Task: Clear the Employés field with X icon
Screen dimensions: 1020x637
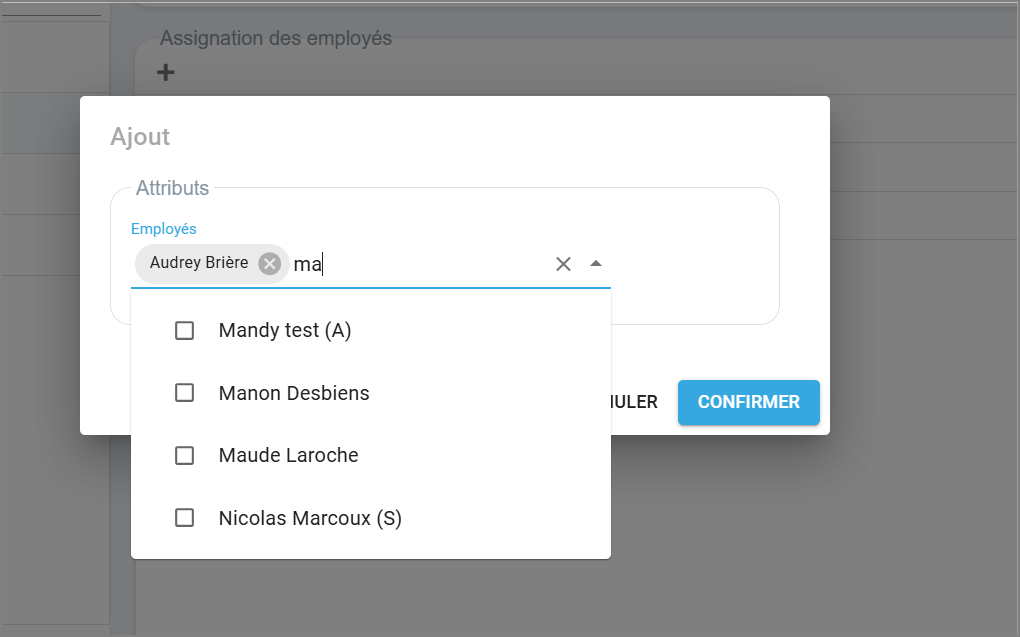Action: click(x=563, y=264)
